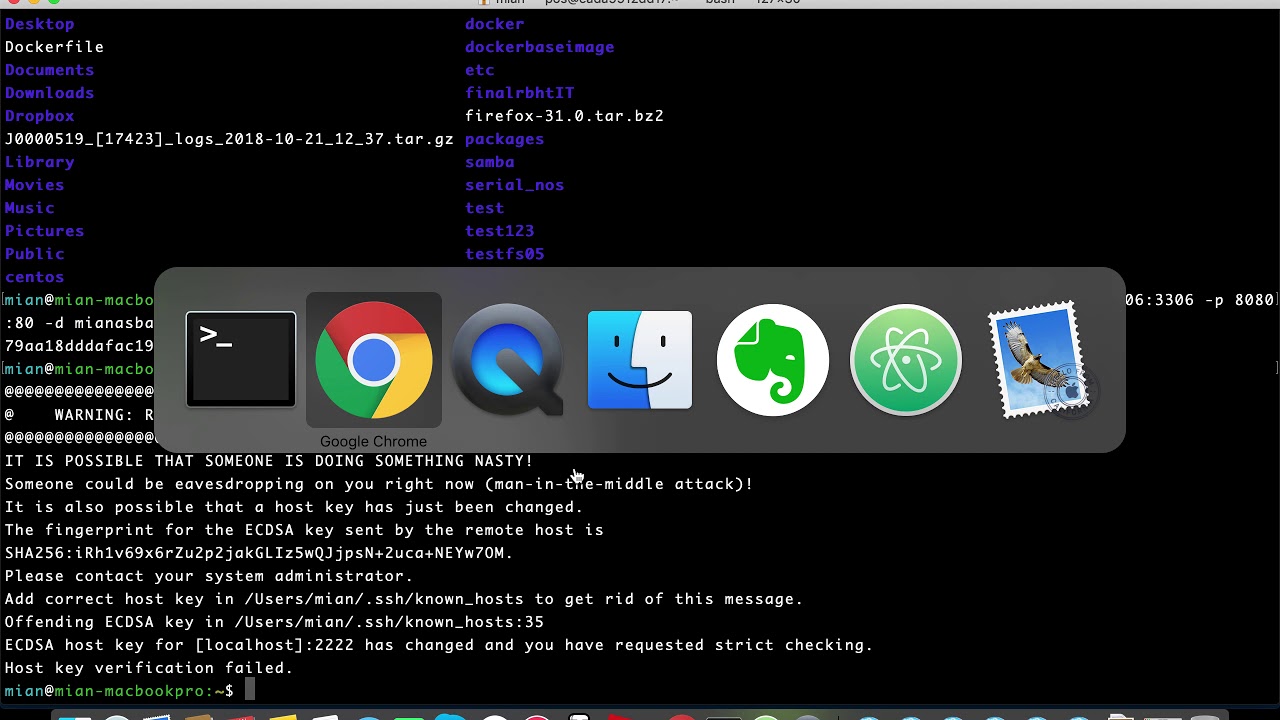This screenshot has height=720, width=1280.
Task: Click 'Host key verification failed.' line
Action: 149,668
